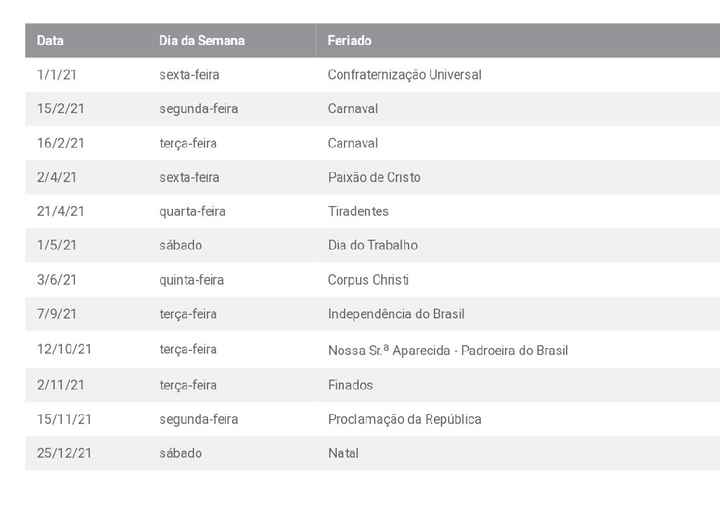Select the sábado weekday for 1/5/21

pos(180,245)
